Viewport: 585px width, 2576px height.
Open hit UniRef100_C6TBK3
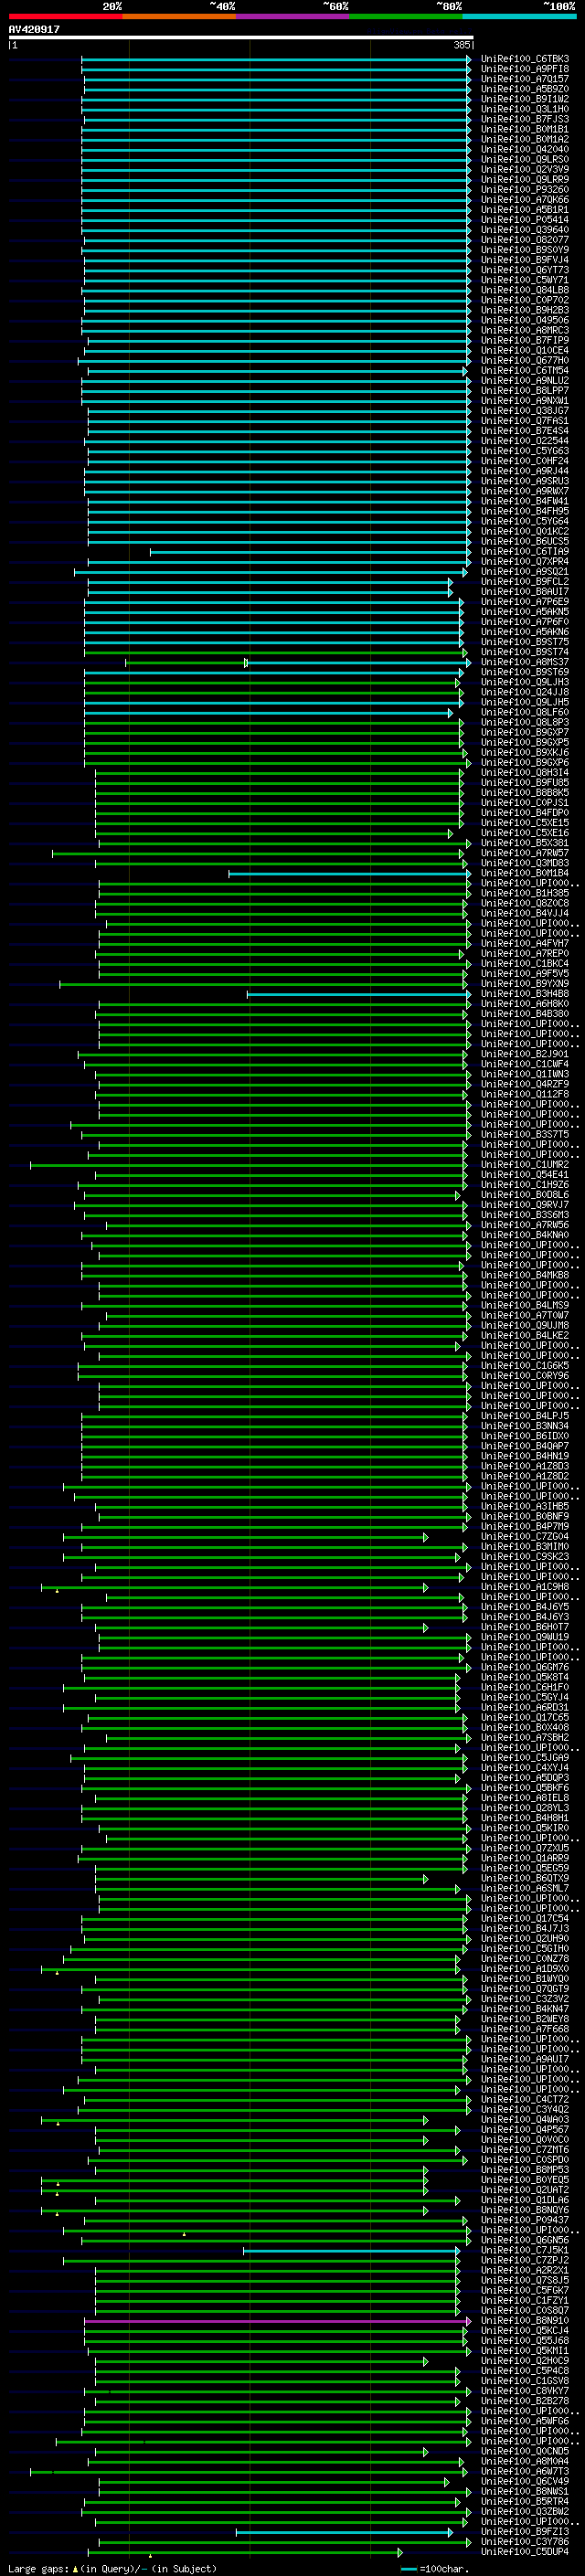[x=525, y=59]
